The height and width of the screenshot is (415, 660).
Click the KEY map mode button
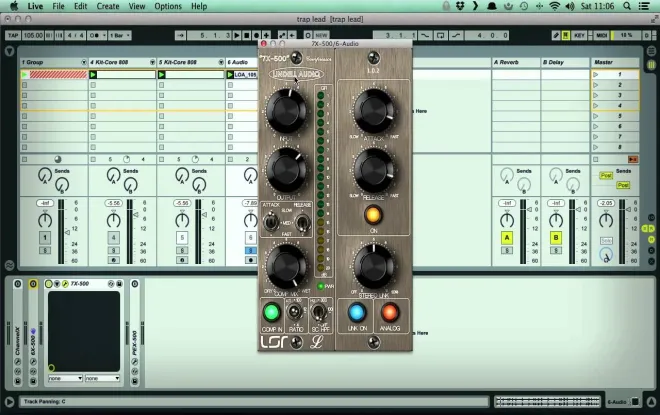(579, 35)
